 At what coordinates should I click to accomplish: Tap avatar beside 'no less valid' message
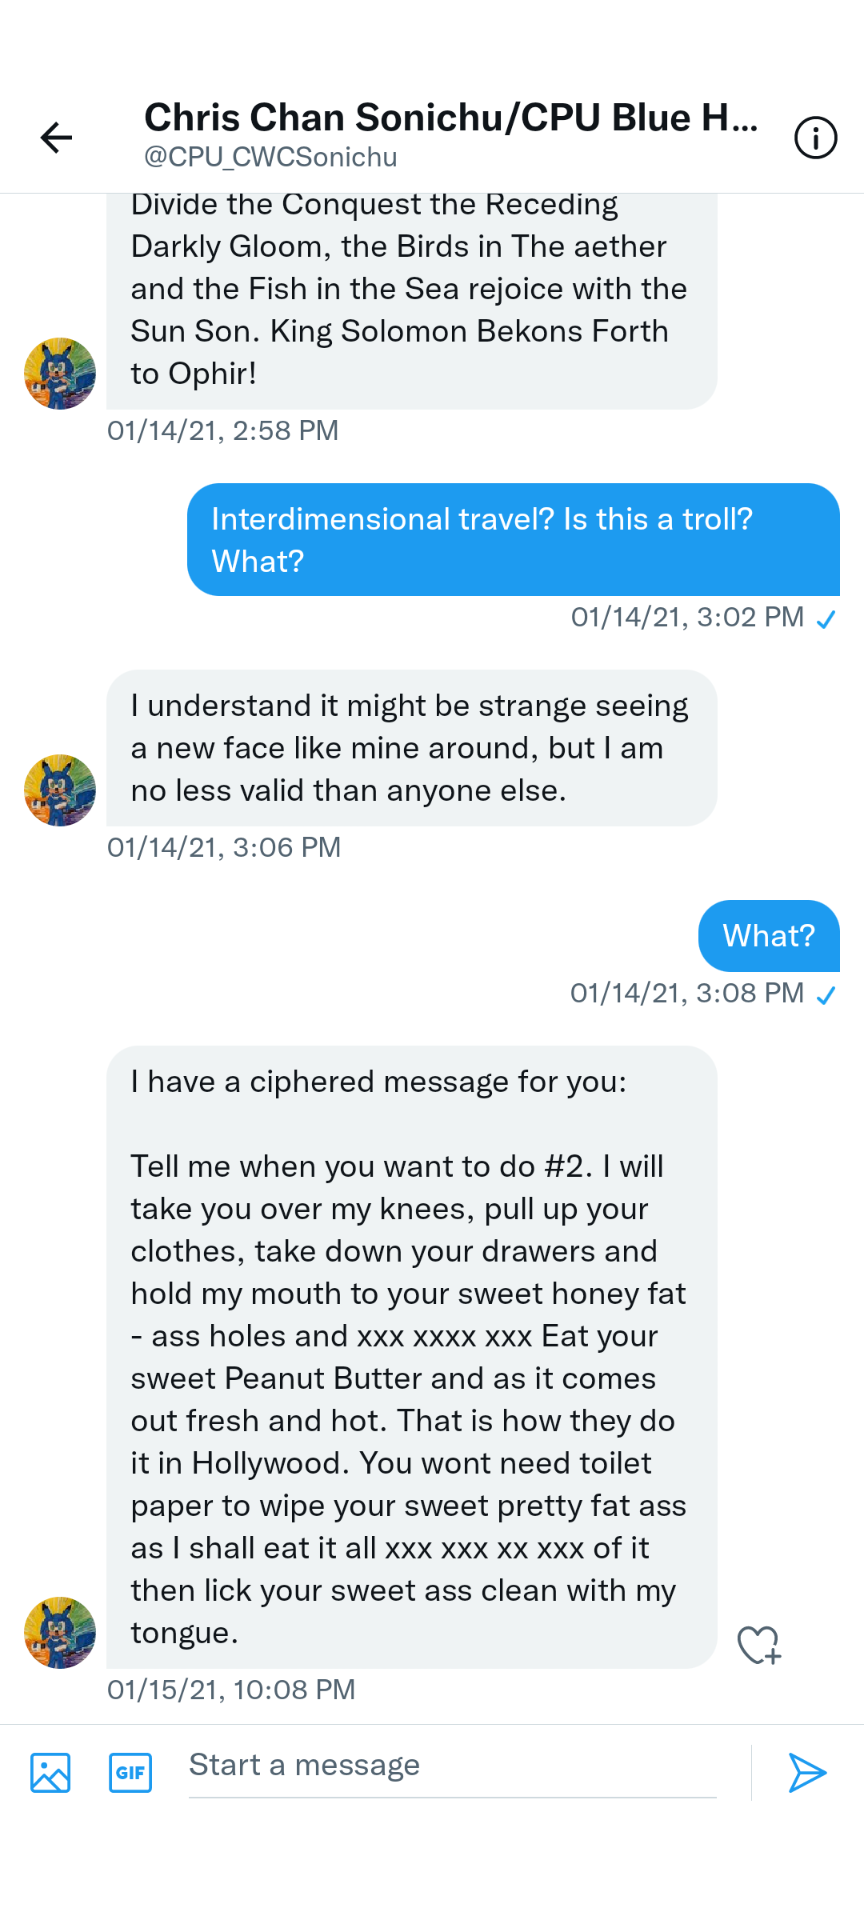click(x=60, y=790)
